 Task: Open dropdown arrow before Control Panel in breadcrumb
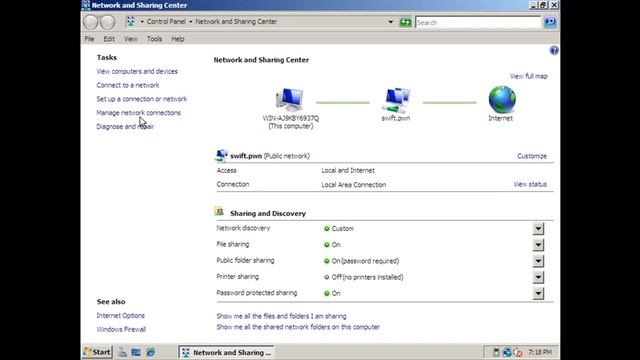tap(142, 22)
